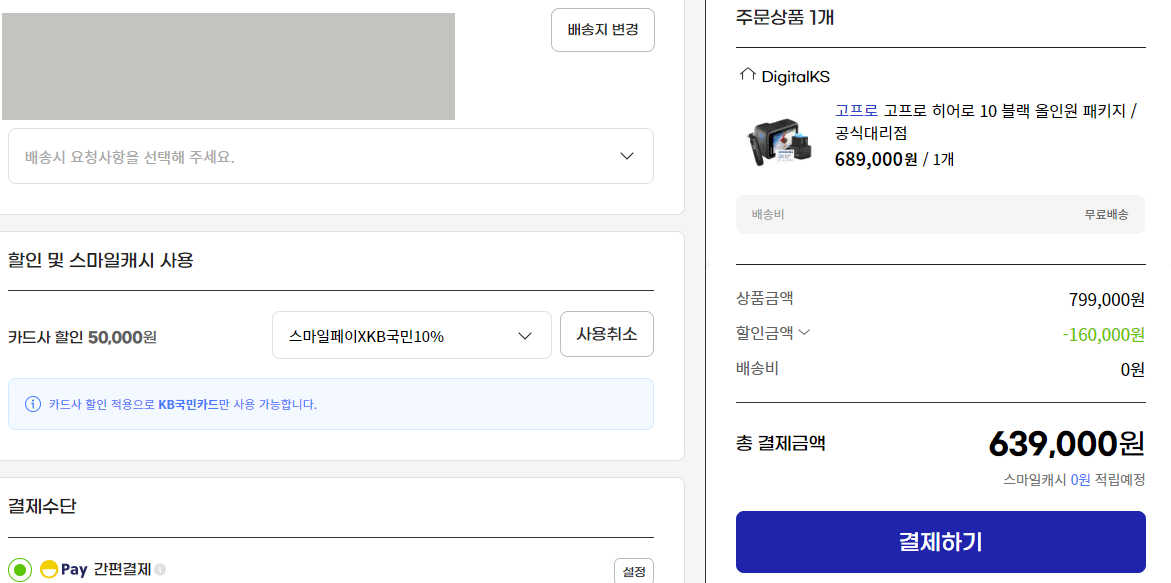
Task: Click the -160,000원 discount amount
Action: 1103,335
